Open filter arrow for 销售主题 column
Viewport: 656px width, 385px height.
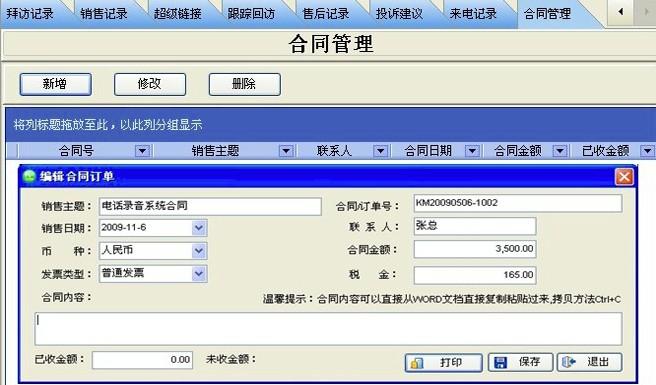(x=286, y=151)
